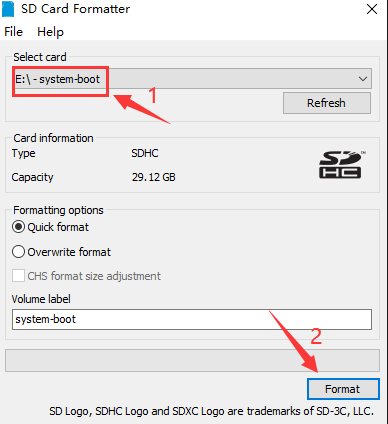Tick the CHS format size adjustment checkbox

click(18, 276)
